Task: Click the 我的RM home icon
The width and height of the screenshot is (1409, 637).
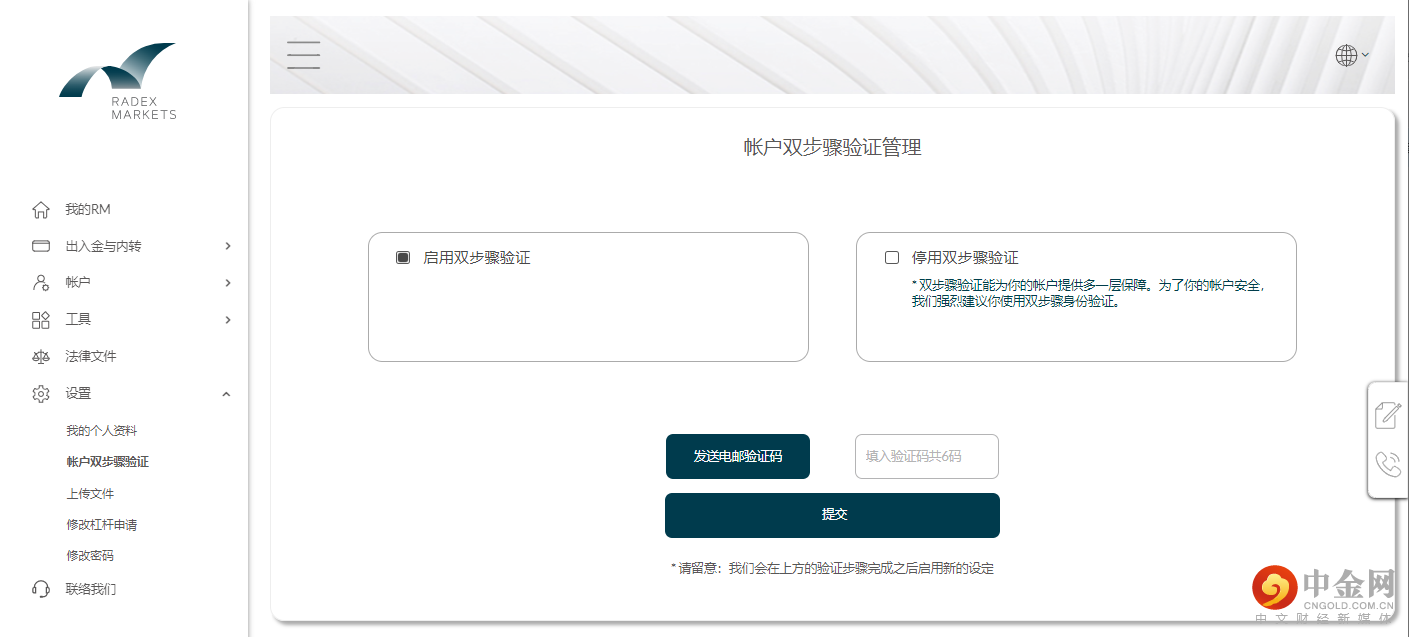Action: pyautogui.click(x=40, y=209)
